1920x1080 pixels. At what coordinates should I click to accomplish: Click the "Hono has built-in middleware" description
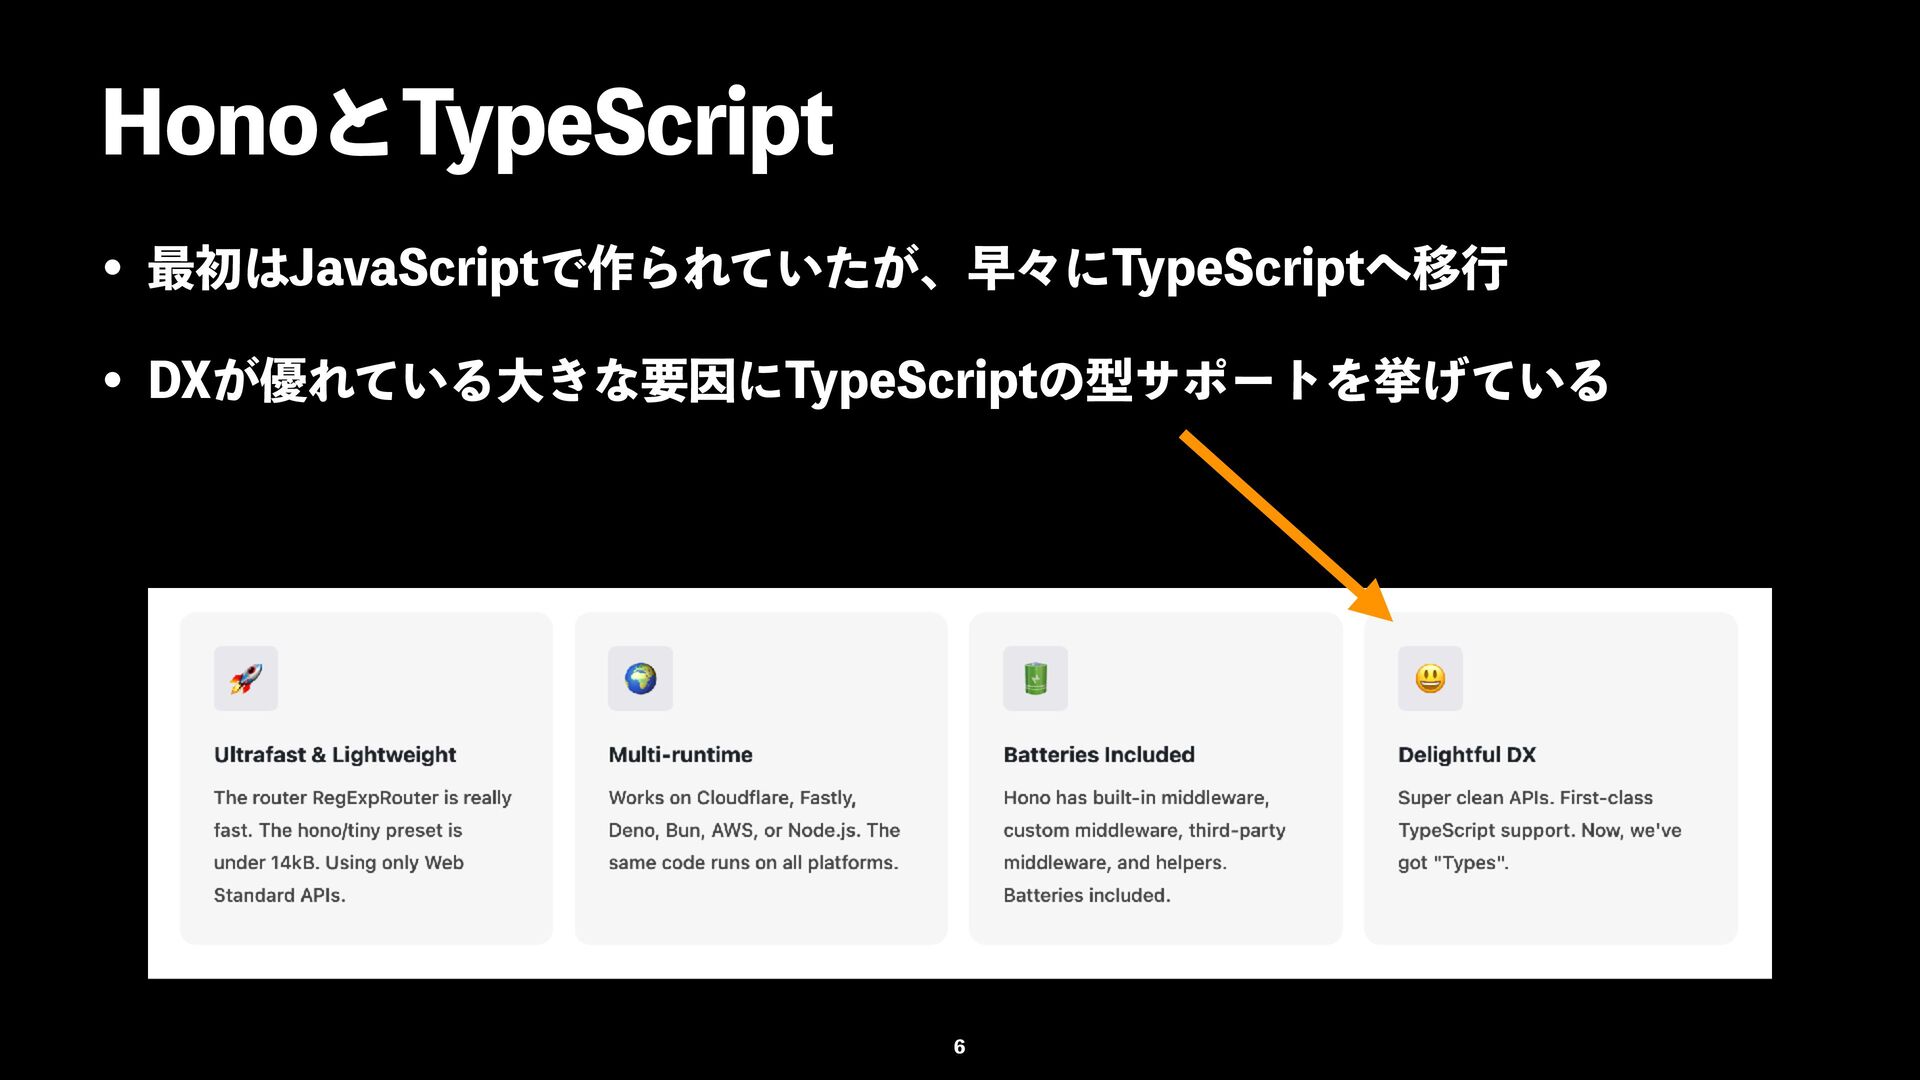tap(1144, 846)
